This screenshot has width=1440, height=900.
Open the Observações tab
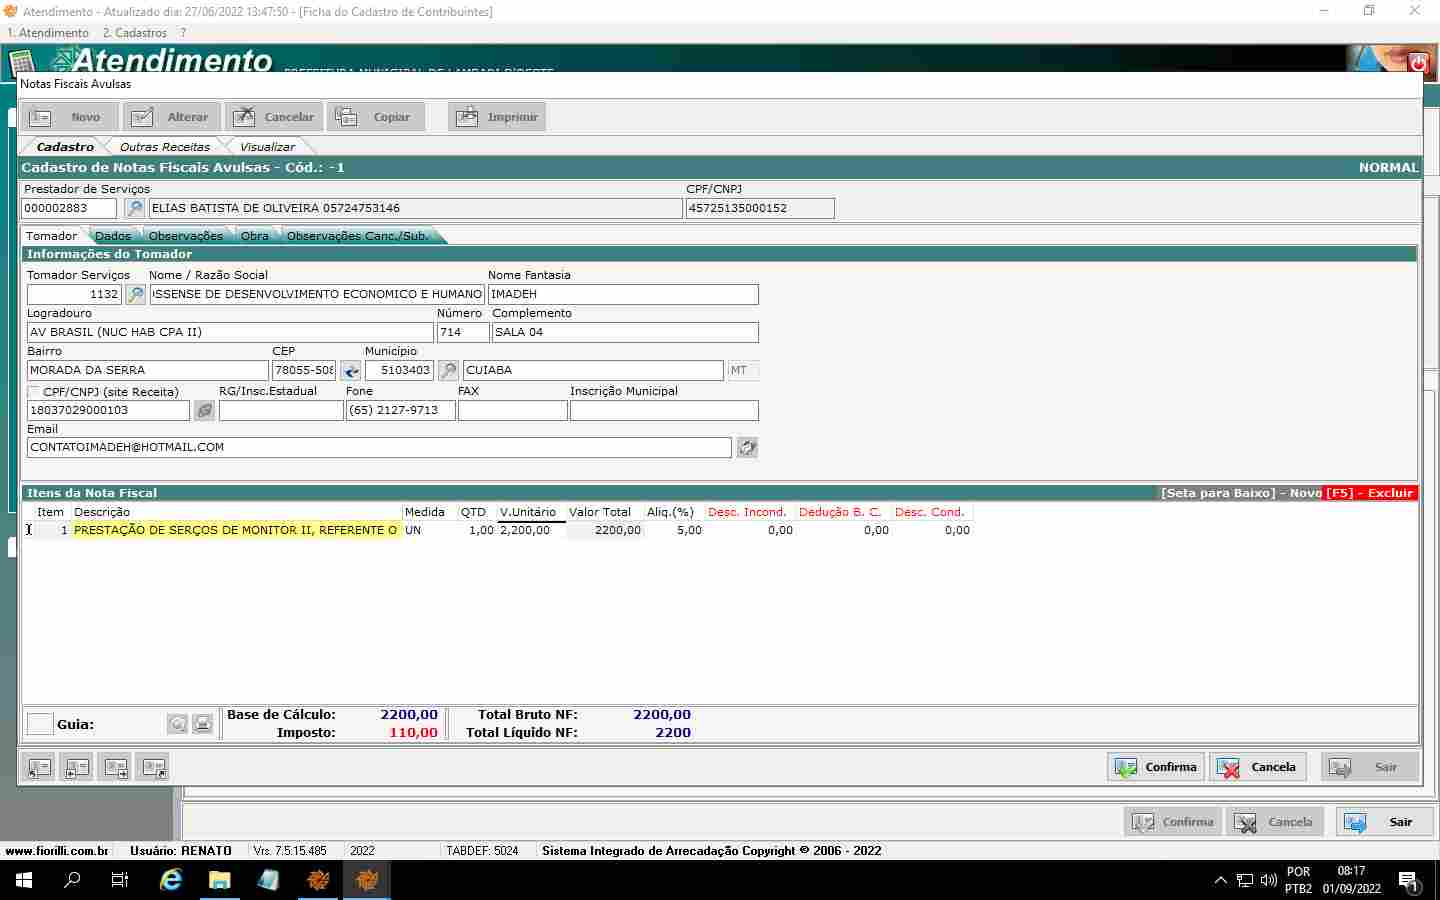(x=185, y=236)
